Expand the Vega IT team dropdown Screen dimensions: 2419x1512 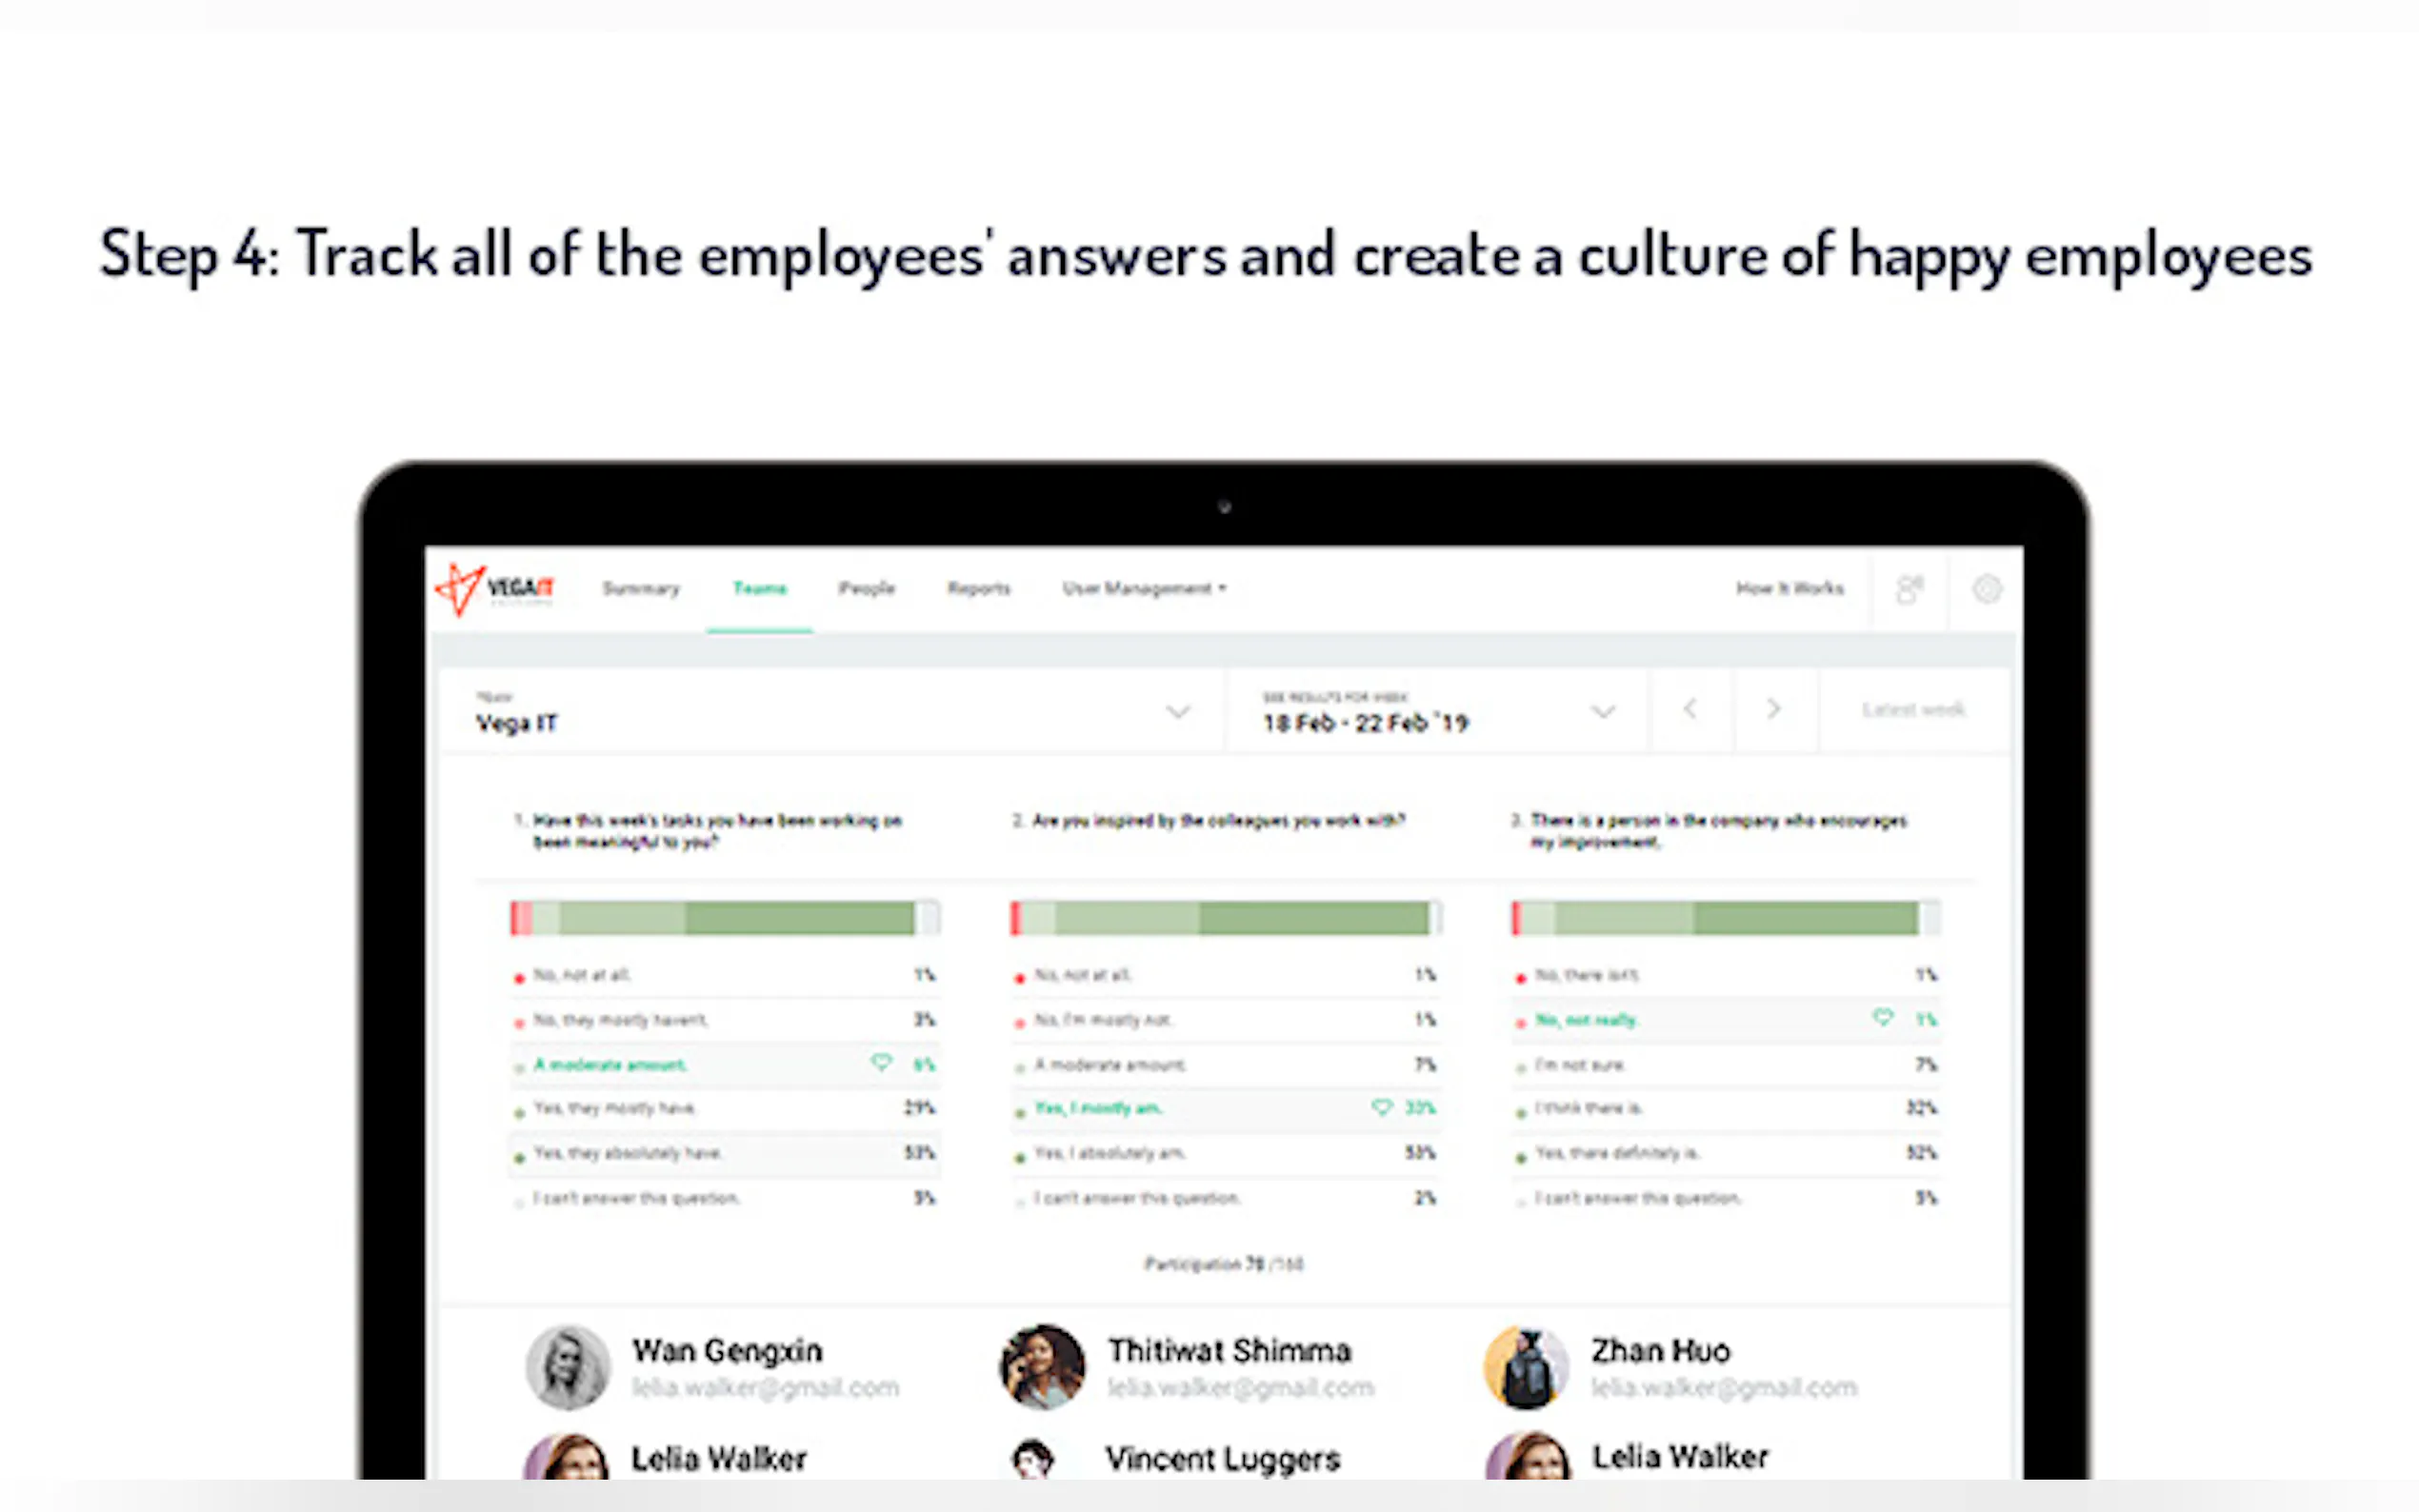[x=833, y=711]
